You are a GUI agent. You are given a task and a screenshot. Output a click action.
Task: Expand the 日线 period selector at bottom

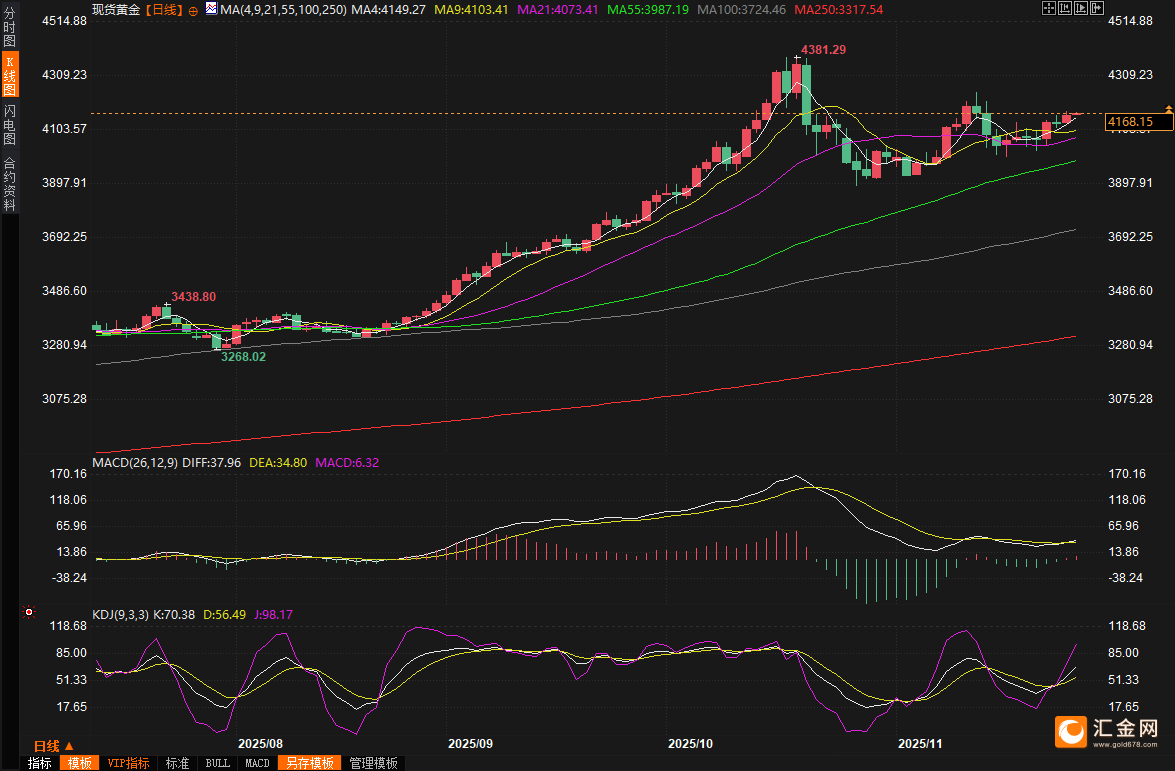click(x=55, y=746)
